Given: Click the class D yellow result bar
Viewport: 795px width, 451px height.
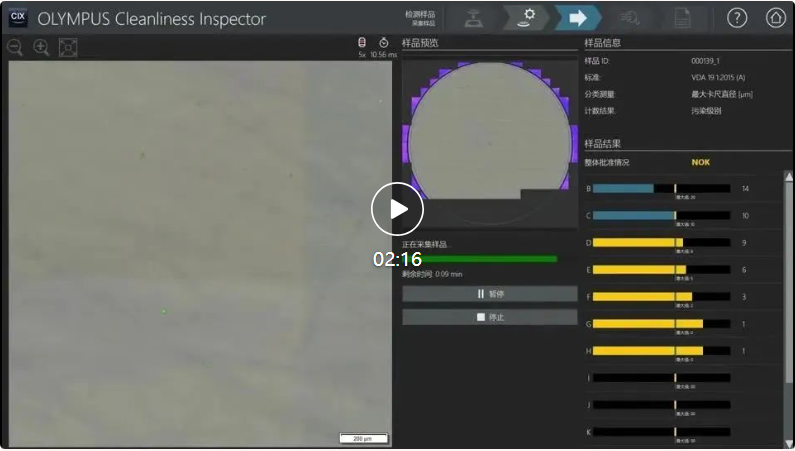Looking at the screenshot, I should [661, 243].
